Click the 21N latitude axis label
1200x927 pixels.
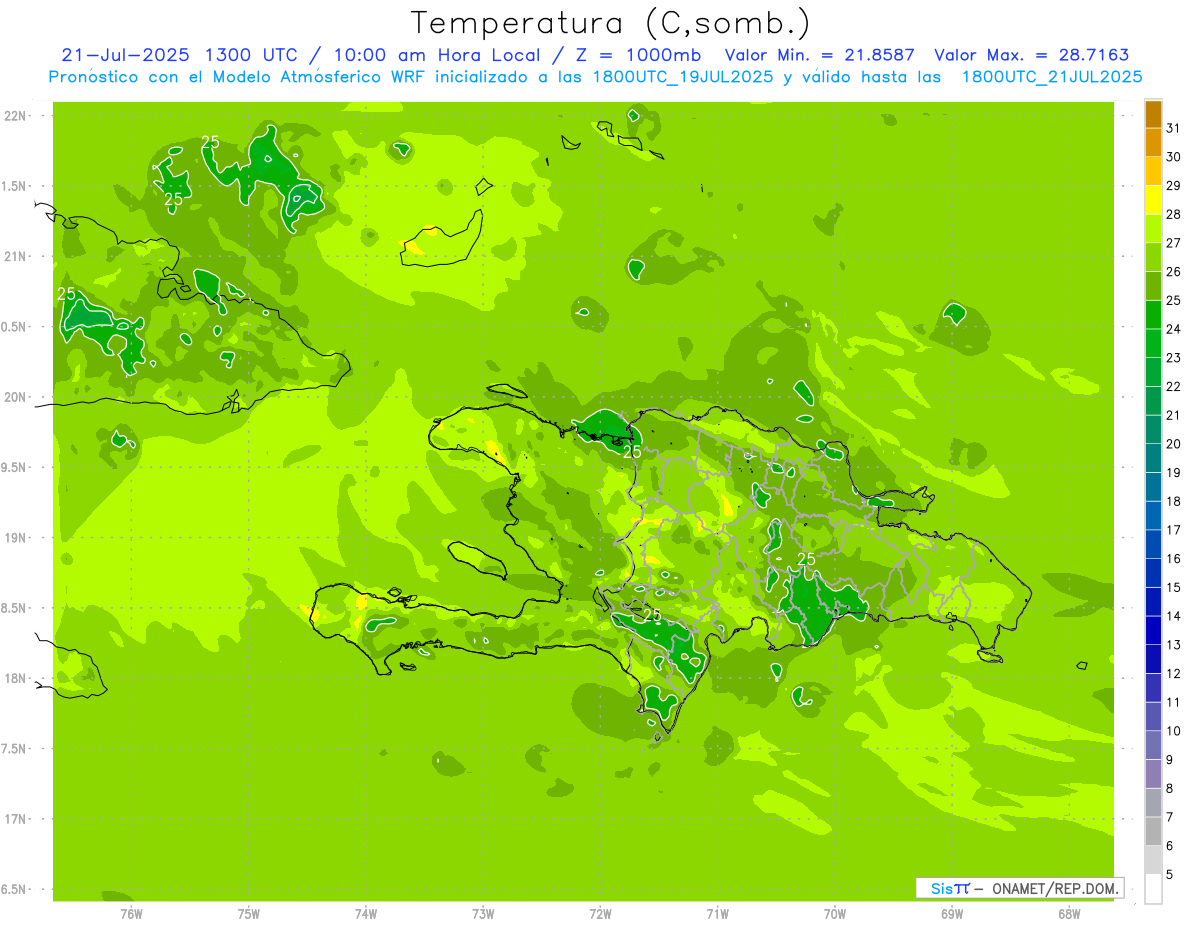(x=16, y=256)
